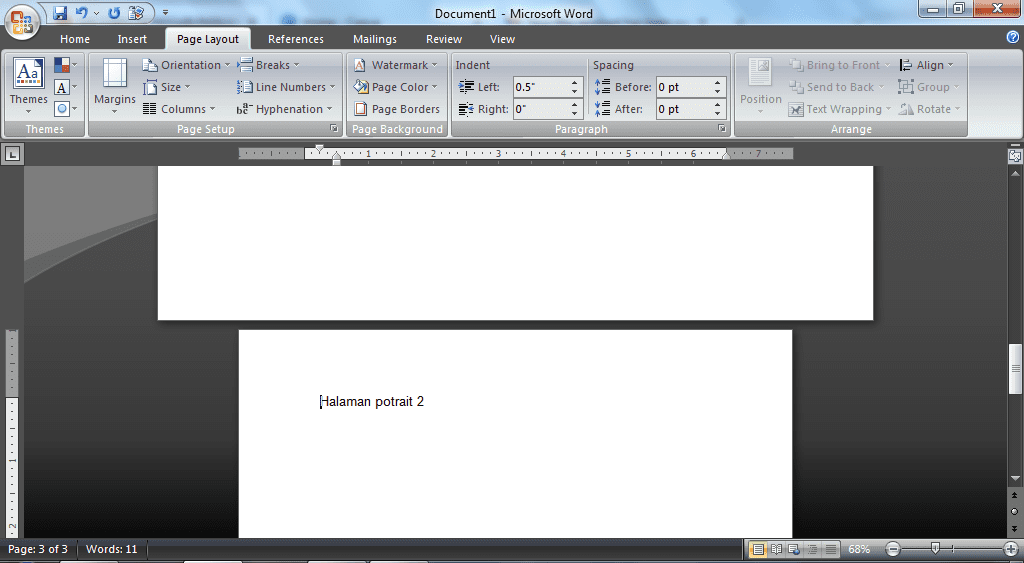1024x563 pixels.
Task: Click the vertical scrollbar thumb
Action: pyautogui.click(x=1015, y=368)
